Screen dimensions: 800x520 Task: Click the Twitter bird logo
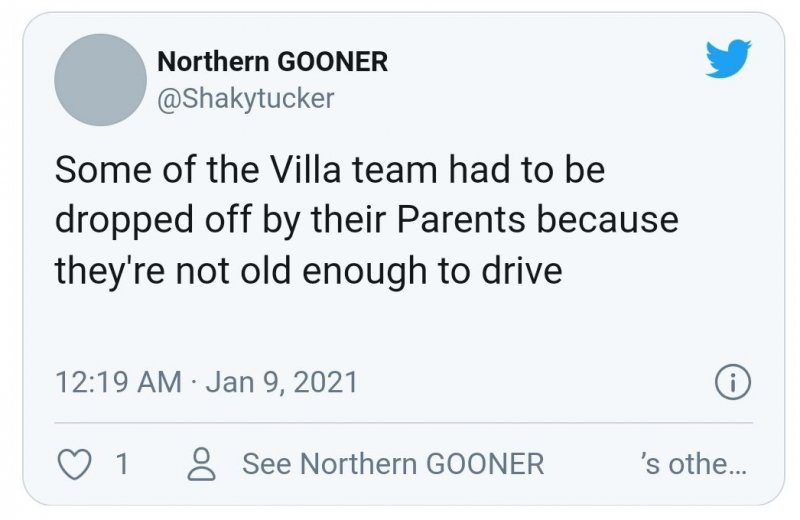pyautogui.click(x=727, y=61)
